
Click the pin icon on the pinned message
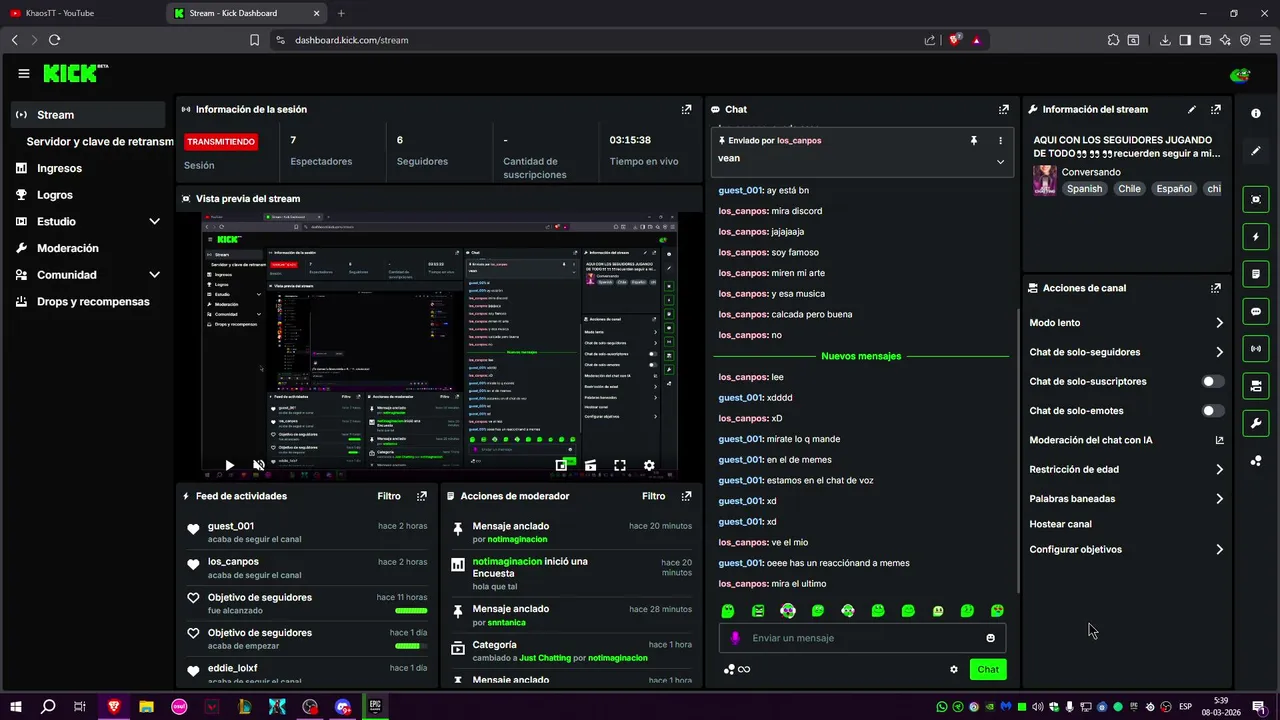click(974, 141)
